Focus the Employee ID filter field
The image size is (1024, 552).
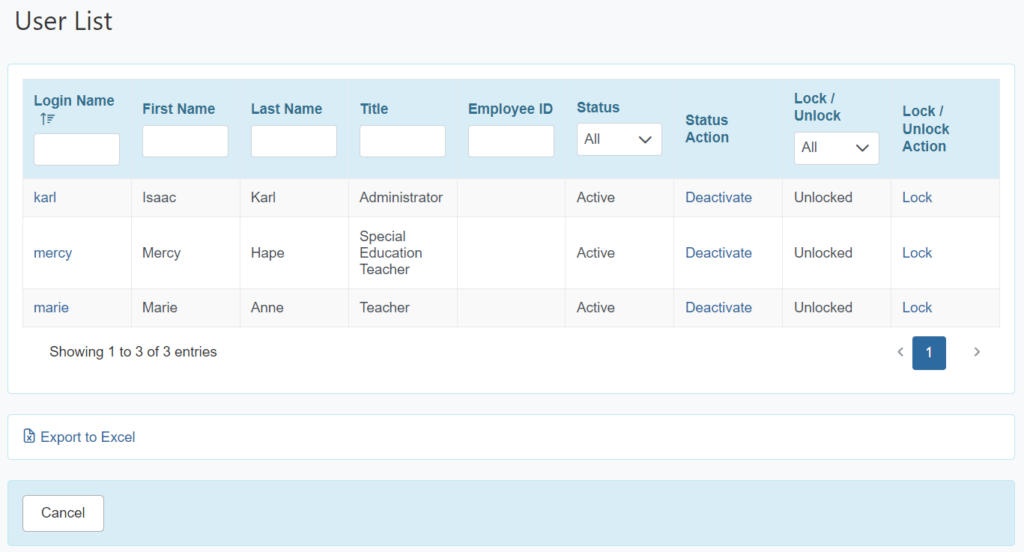[511, 141]
